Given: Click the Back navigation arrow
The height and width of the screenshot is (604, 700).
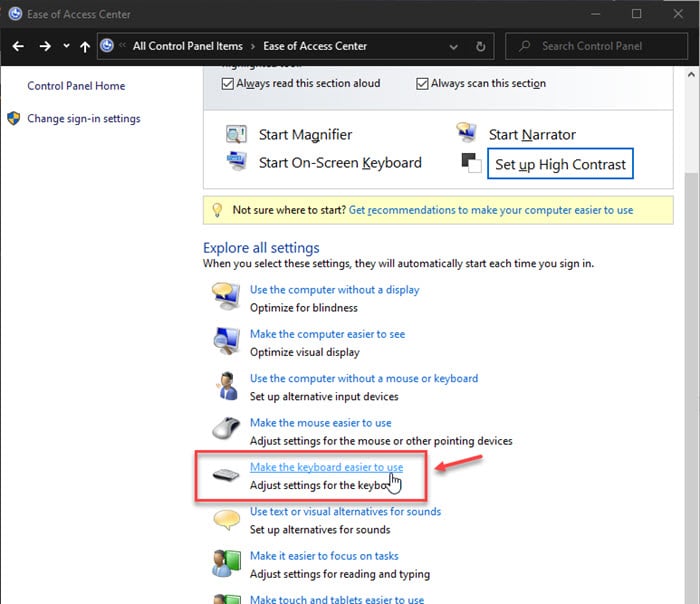Looking at the screenshot, I should point(18,46).
